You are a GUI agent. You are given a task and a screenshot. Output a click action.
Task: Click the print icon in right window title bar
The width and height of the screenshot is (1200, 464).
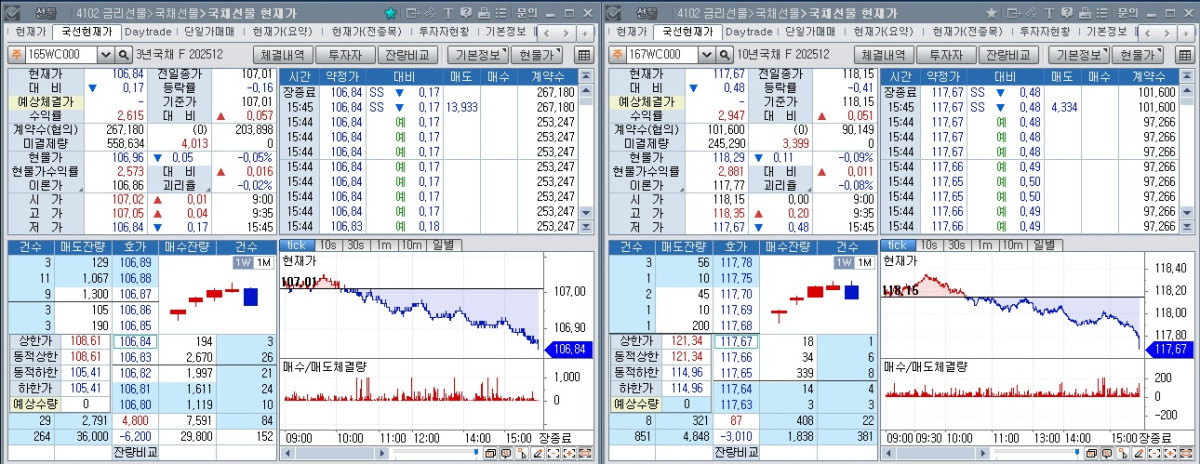click(1085, 12)
